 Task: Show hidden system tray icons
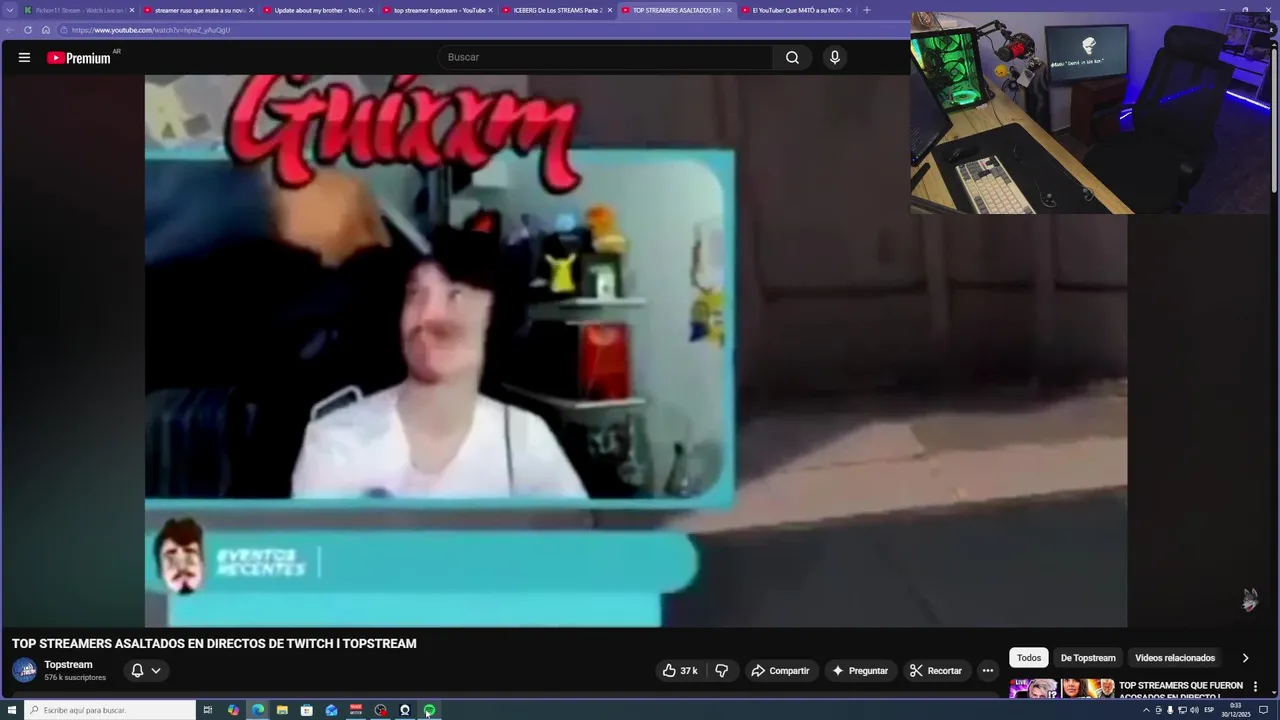tap(1146, 710)
